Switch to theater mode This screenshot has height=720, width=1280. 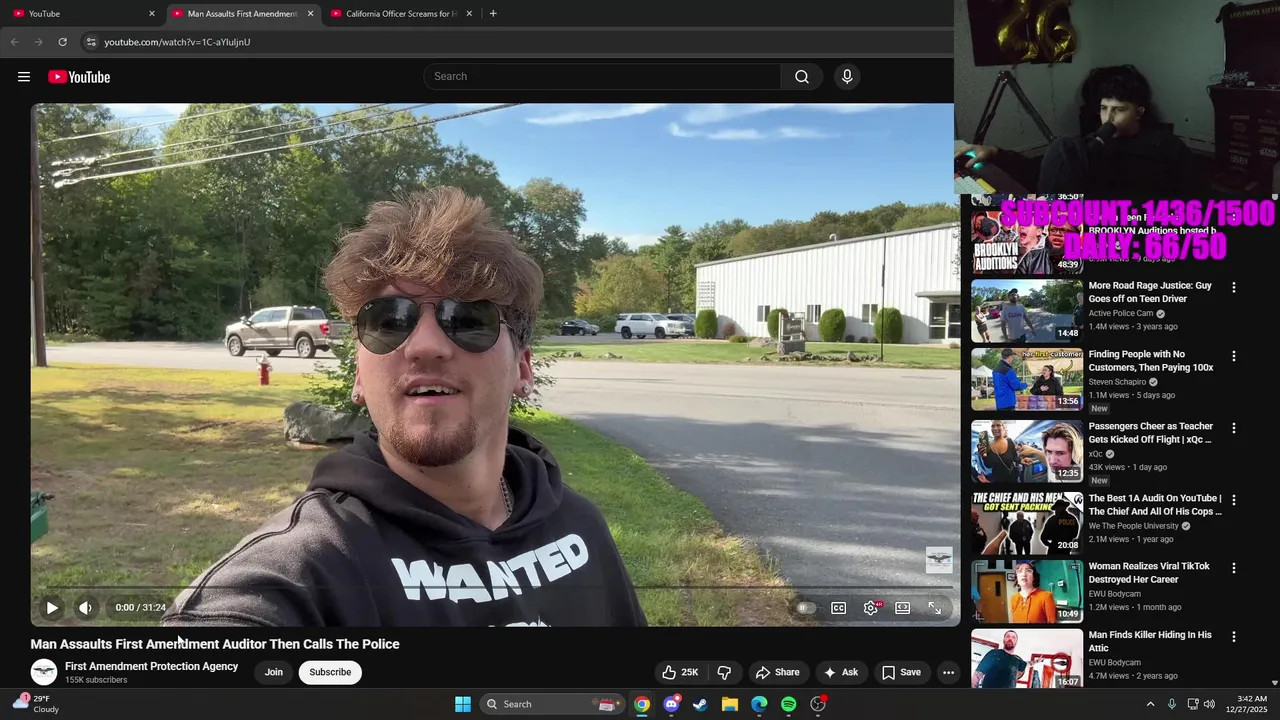coord(903,607)
